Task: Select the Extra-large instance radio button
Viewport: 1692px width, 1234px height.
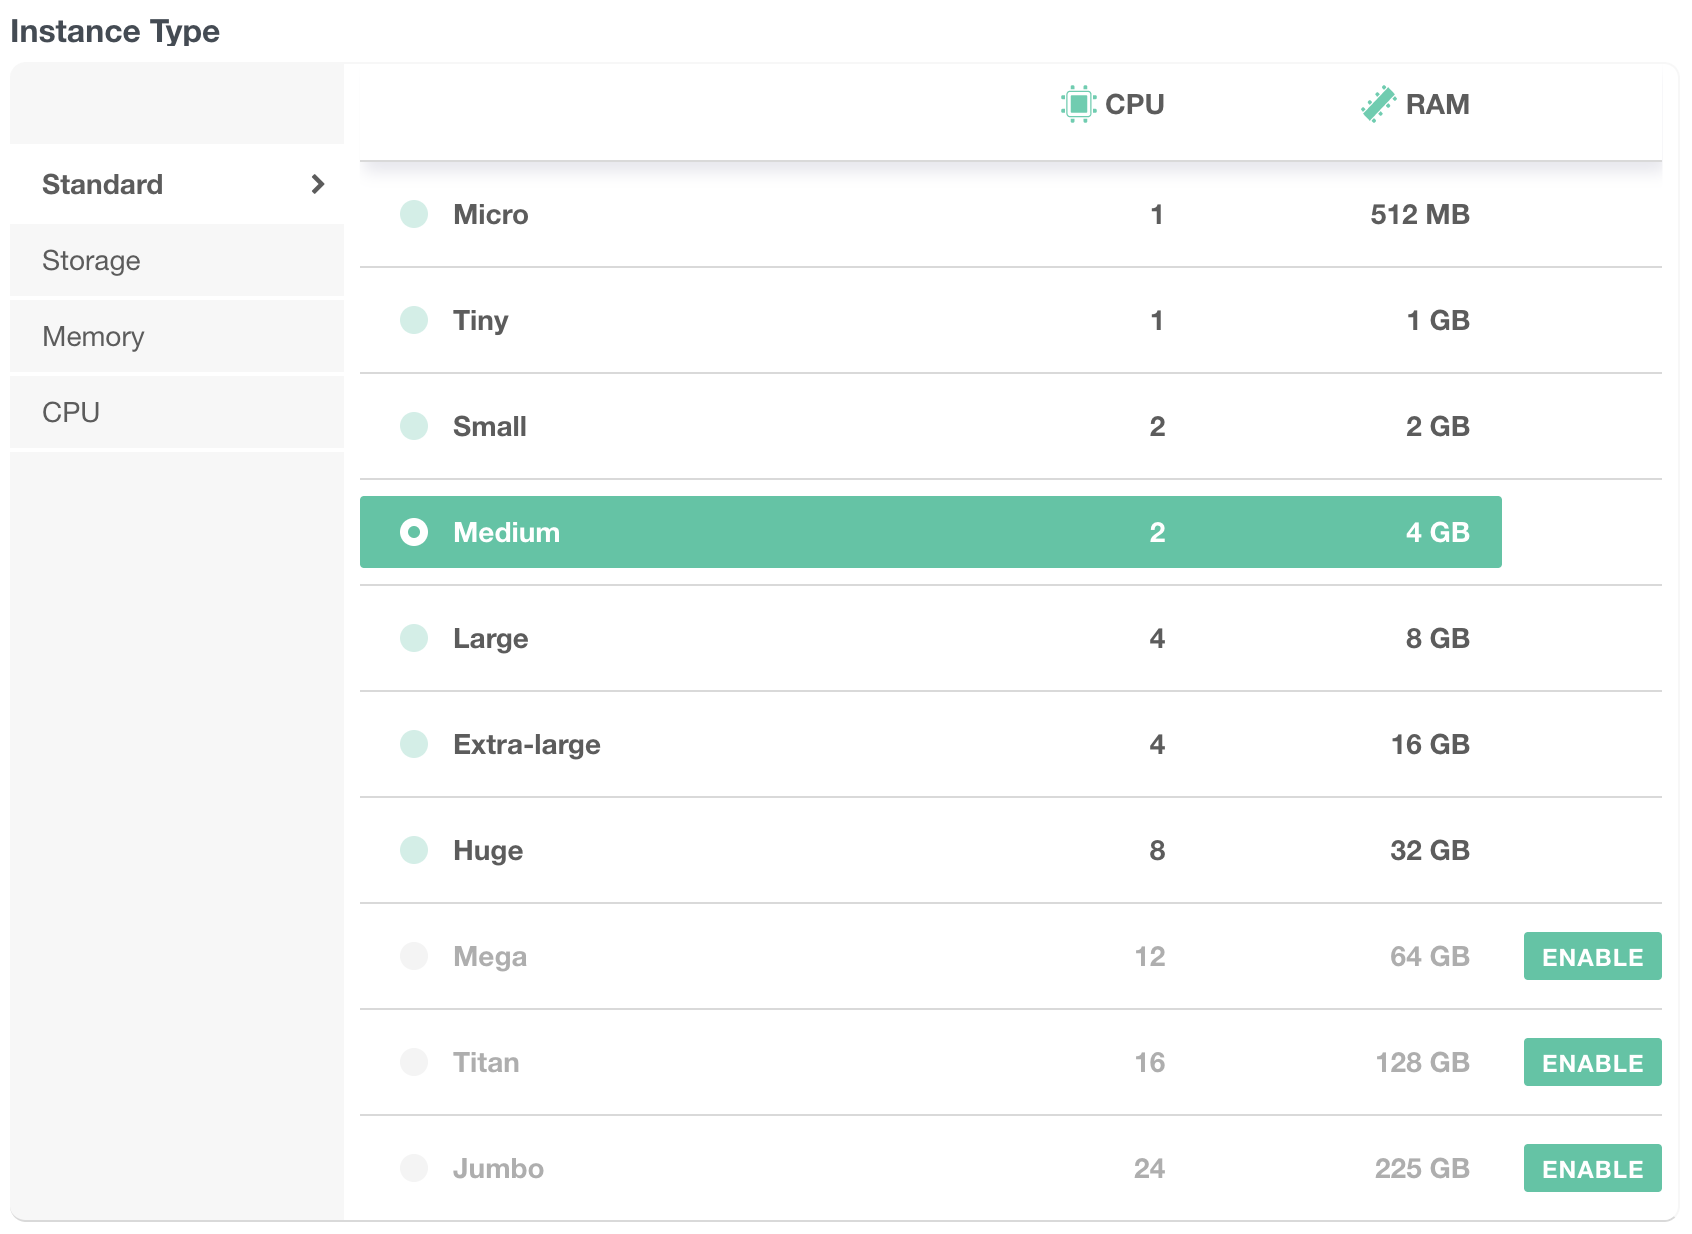Action: pos(413,744)
